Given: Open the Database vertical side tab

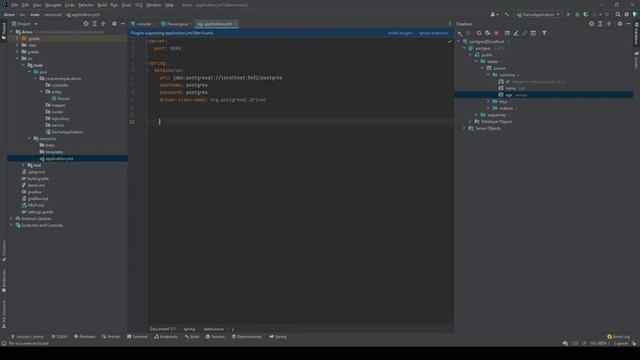Looking at the screenshot, I should click(x=636, y=33).
